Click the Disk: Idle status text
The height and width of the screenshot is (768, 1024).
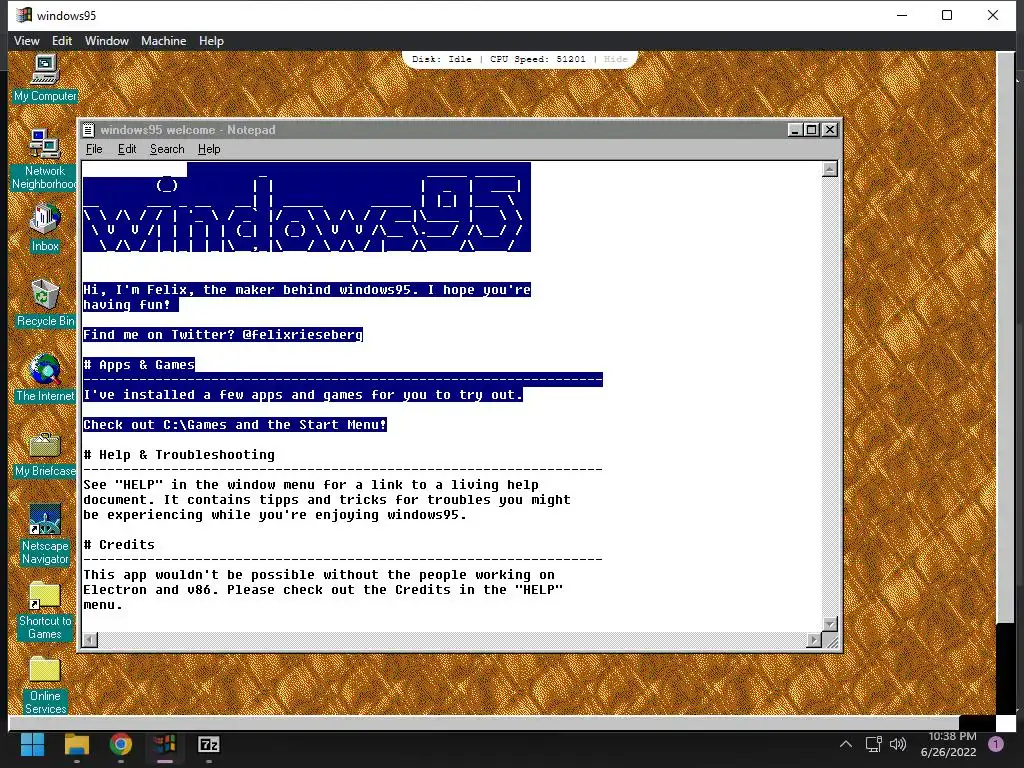(441, 59)
